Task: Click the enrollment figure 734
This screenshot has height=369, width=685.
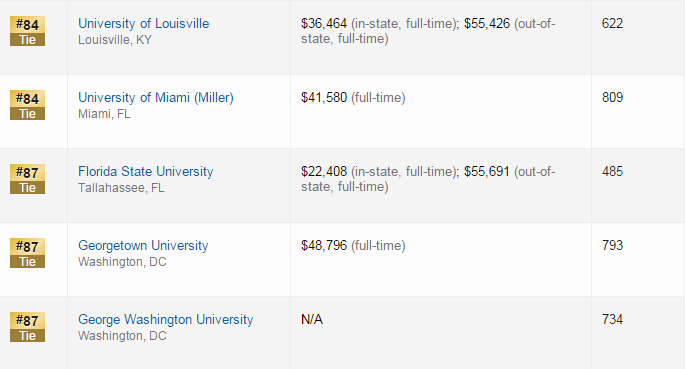Action: point(612,320)
